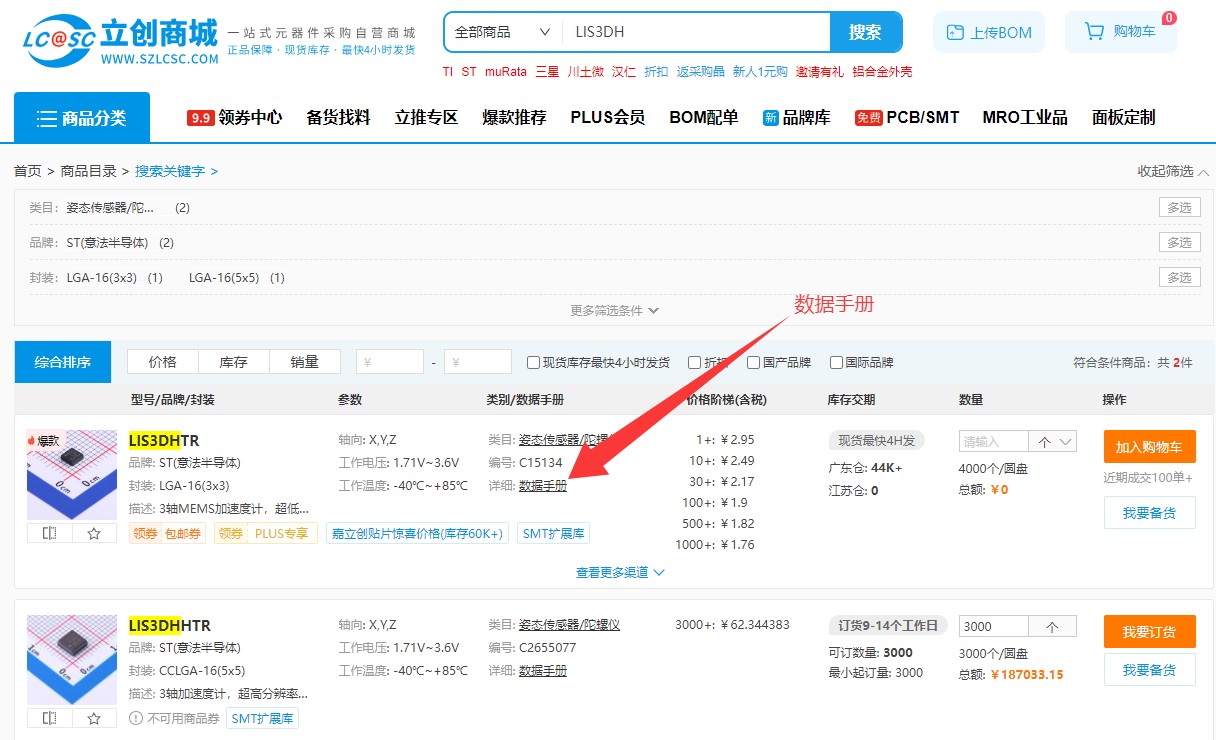Tick the 国际品牌 checkbox
The height and width of the screenshot is (740, 1216).
pyautogui.click(x=835, y=363)
